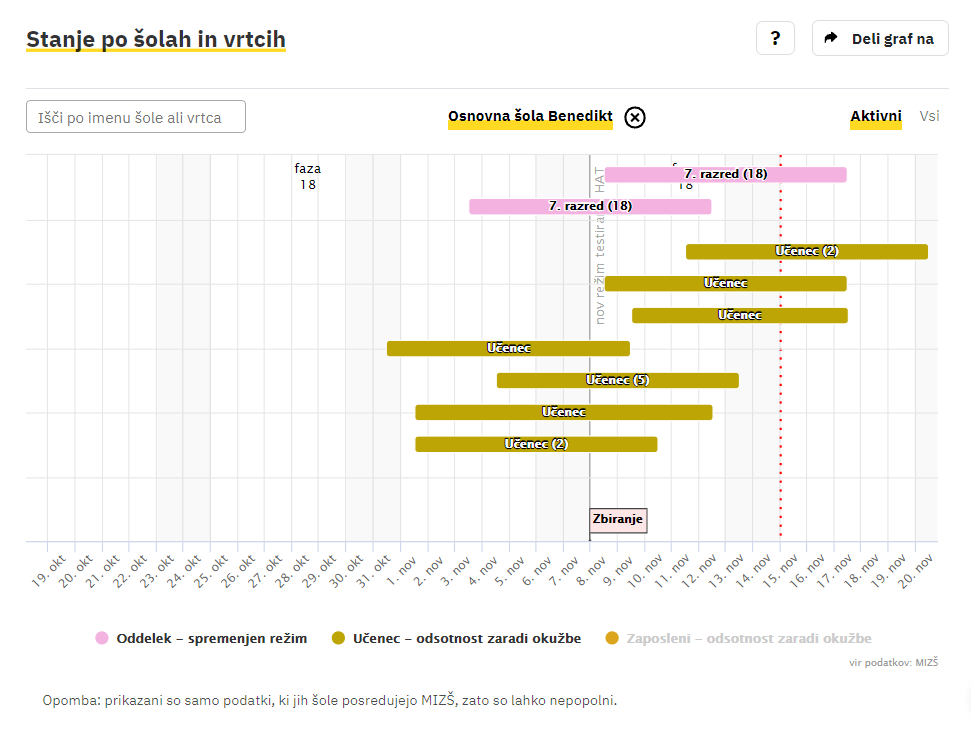
Task: Click the share arrow icon
Action: pos(830,39)
